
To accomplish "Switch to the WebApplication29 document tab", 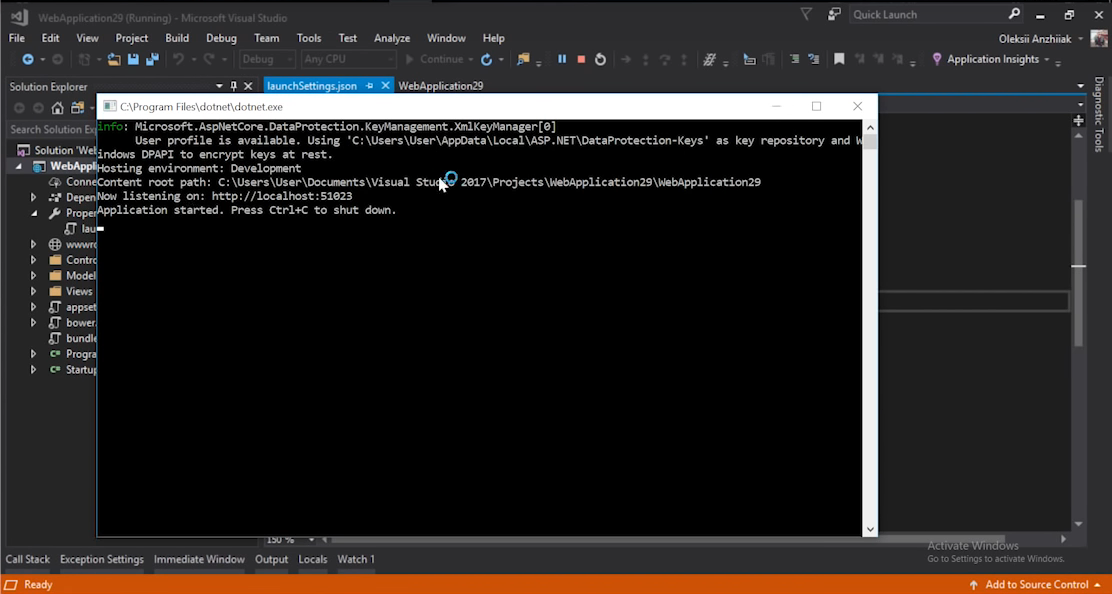I will [440, 86].
